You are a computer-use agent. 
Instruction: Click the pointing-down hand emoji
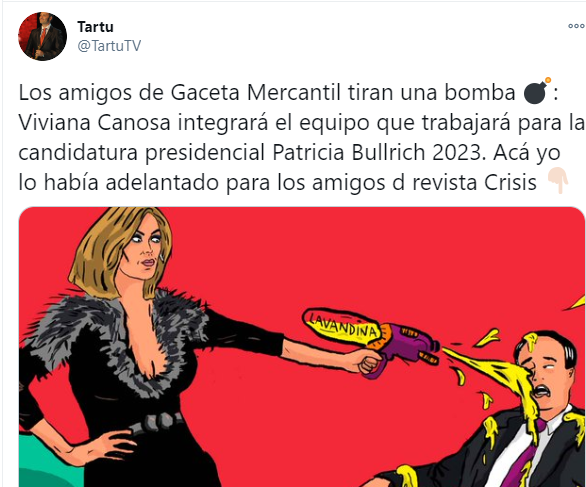pyautogui.click(x=558, y=181)
